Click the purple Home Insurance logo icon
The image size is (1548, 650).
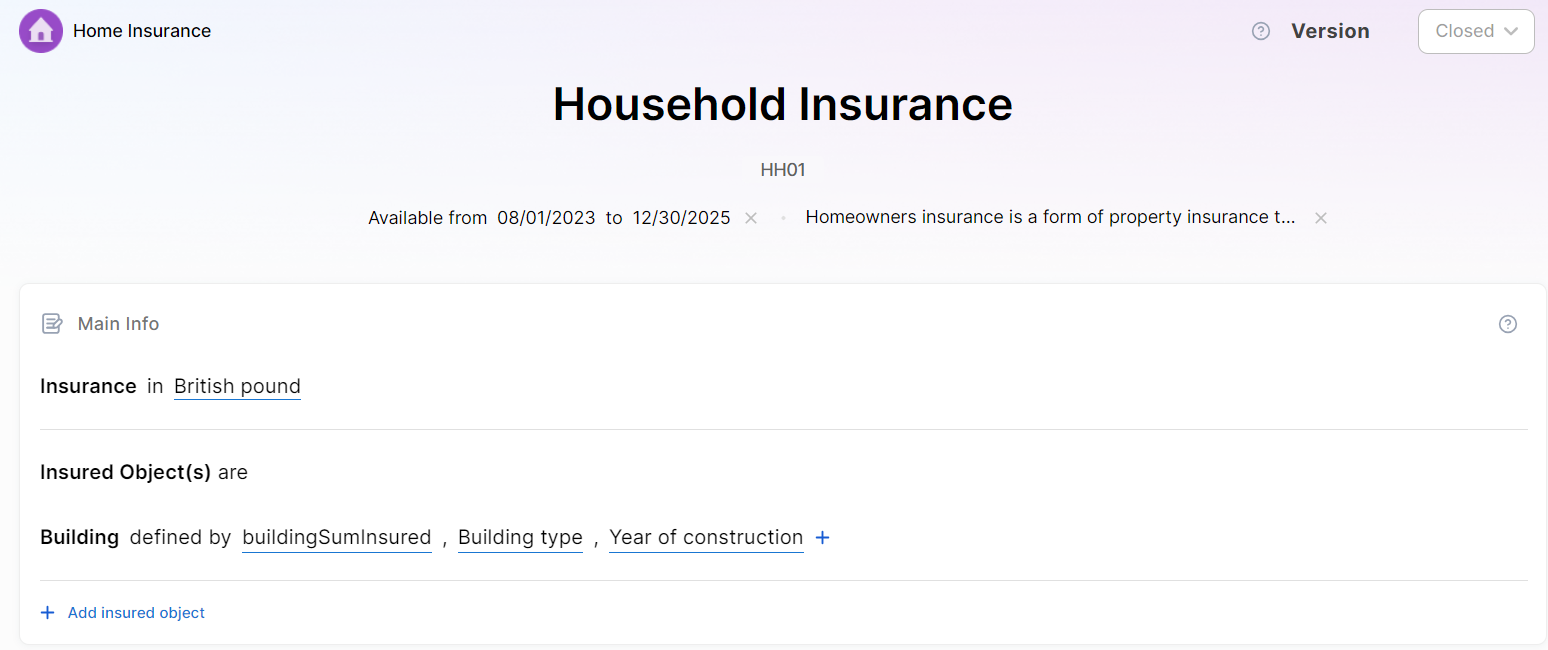pyautogui.click(x=41, y=31)
